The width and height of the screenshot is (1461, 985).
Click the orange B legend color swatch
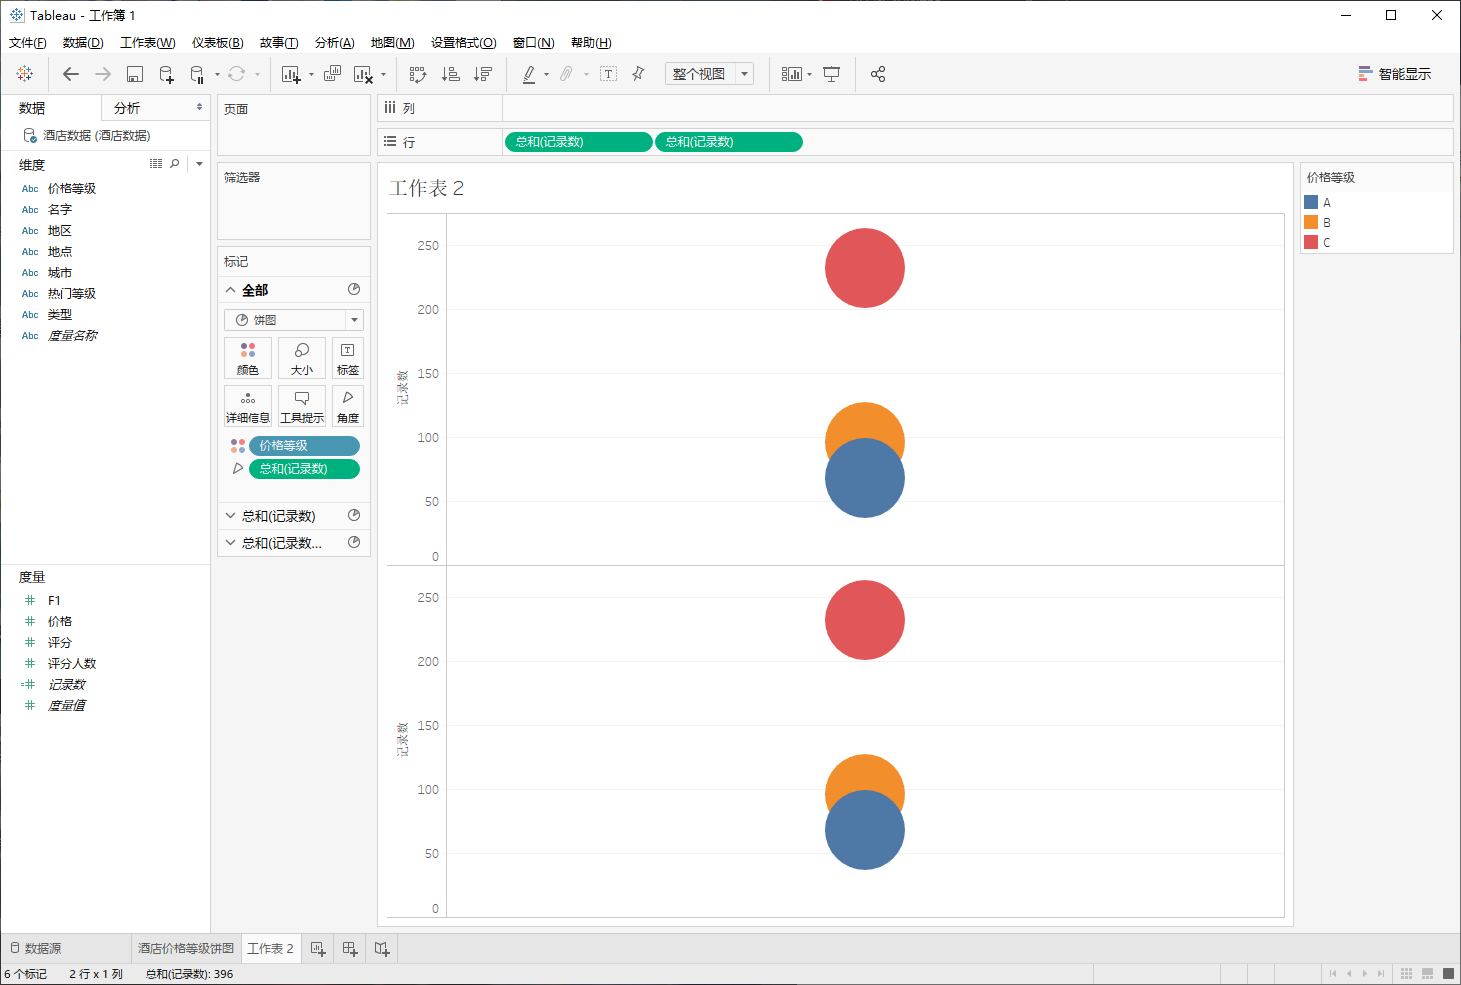(x=1311, y=222)
